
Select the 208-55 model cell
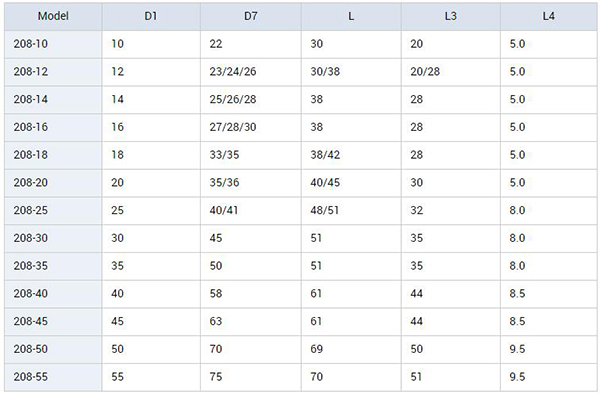(x=53, y=377)
